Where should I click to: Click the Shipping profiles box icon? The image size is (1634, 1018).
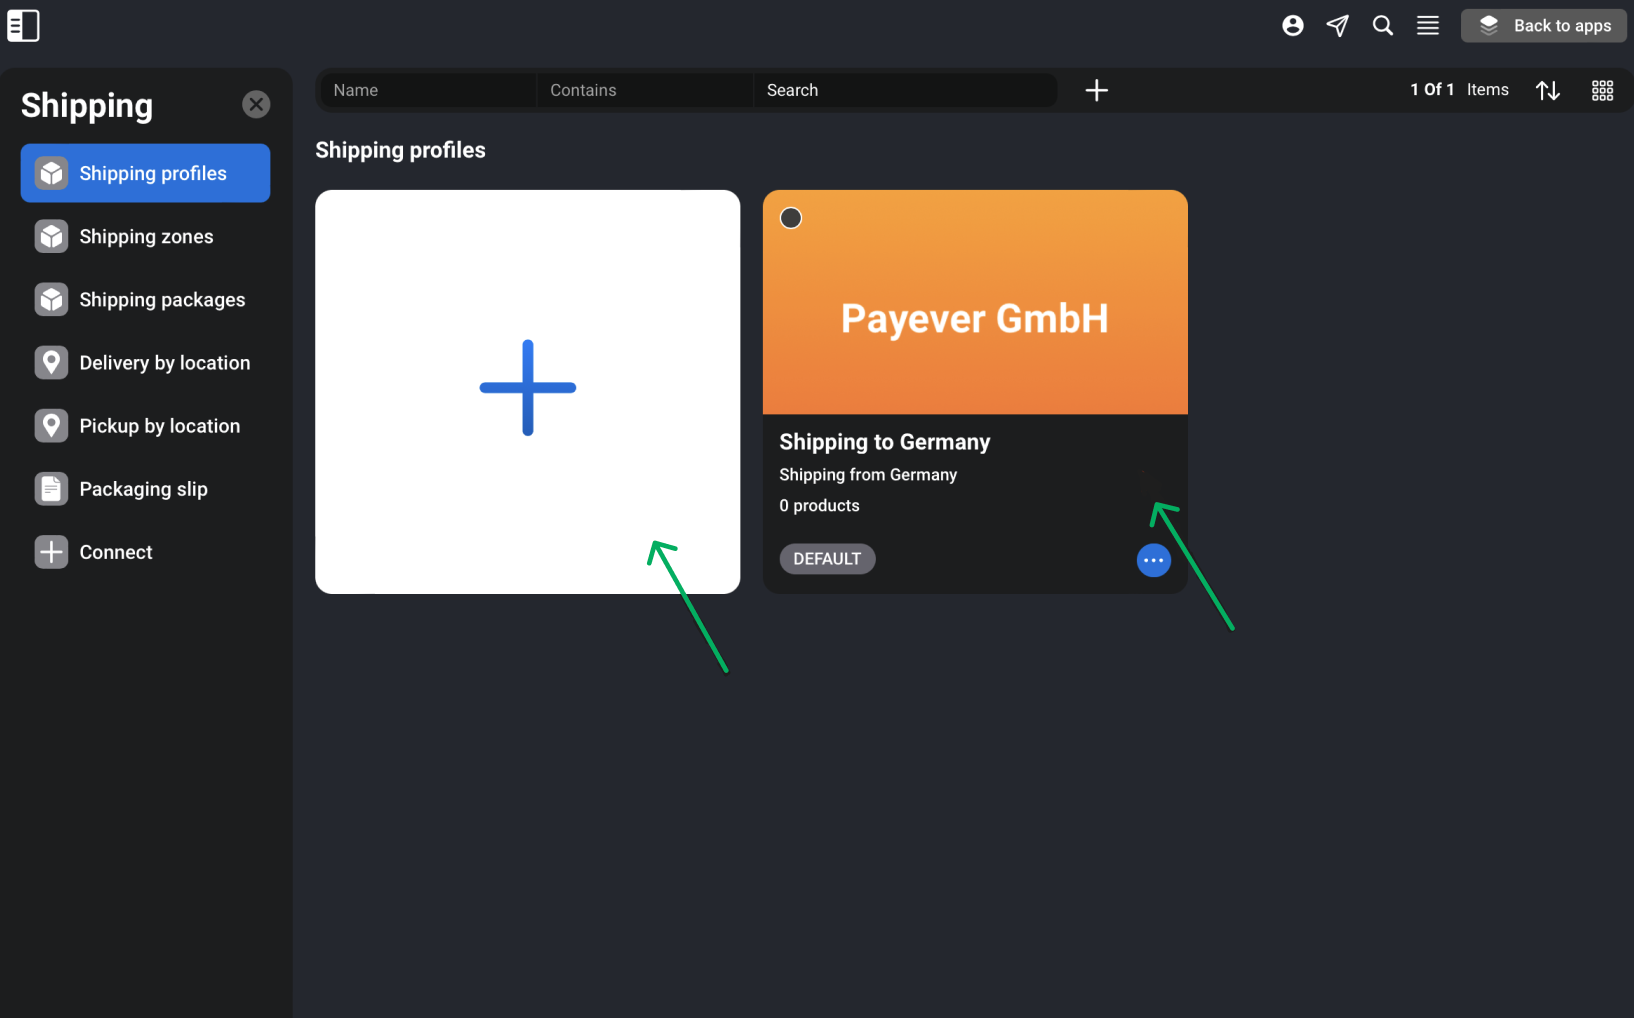[51, 173]
